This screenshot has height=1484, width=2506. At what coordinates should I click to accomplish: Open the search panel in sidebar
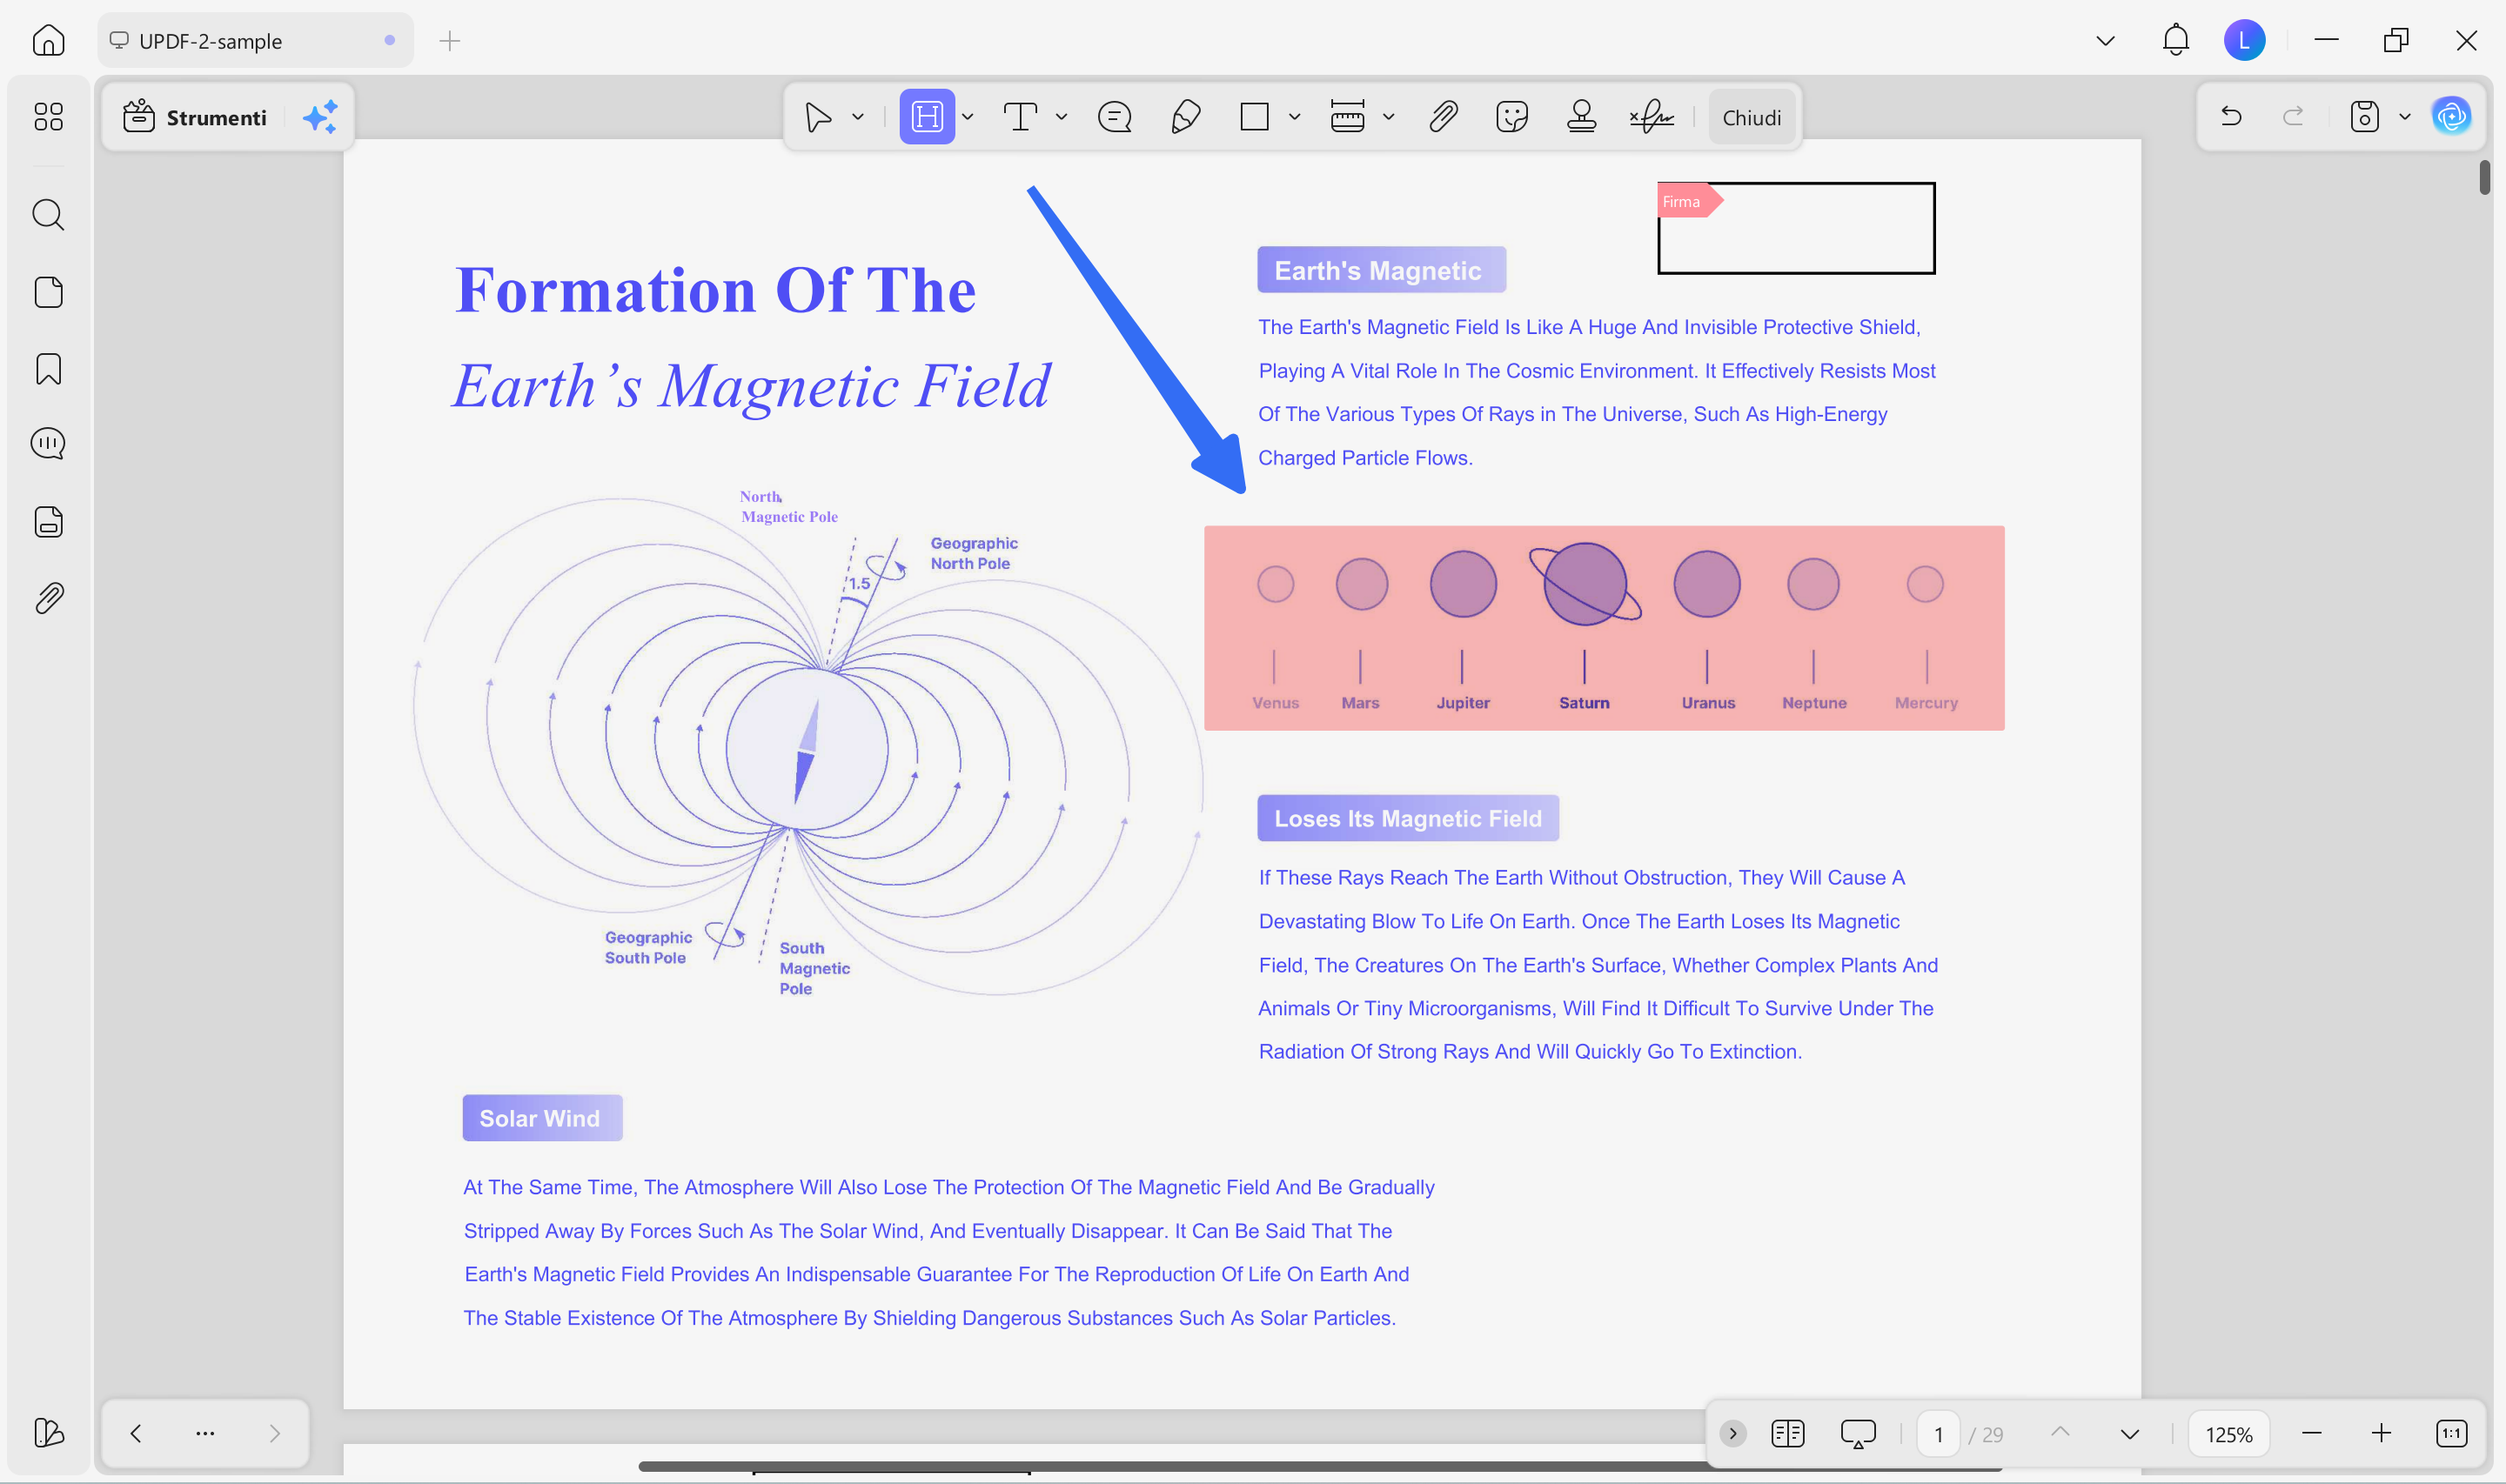click(x=48, y=215)
